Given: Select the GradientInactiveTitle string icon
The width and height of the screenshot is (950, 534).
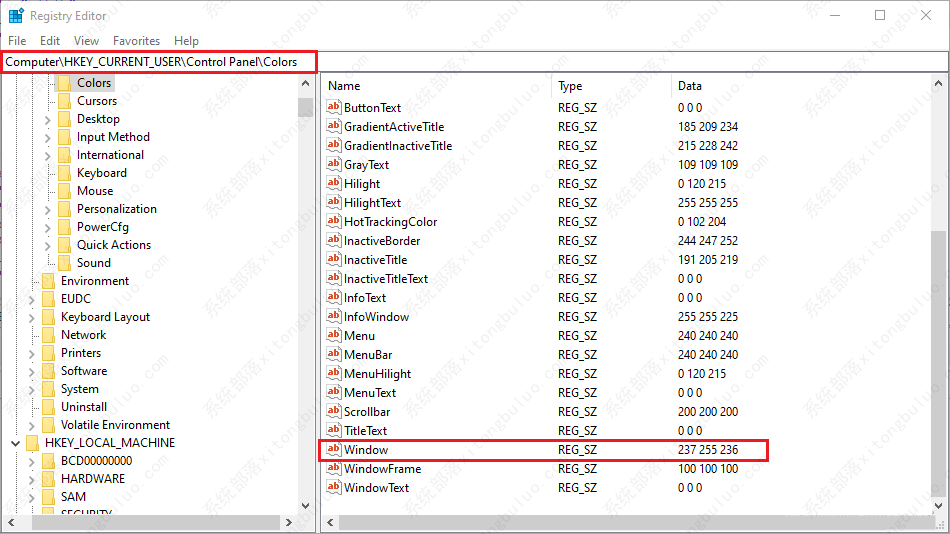Looking at the screenshot, I should (333, 145).
